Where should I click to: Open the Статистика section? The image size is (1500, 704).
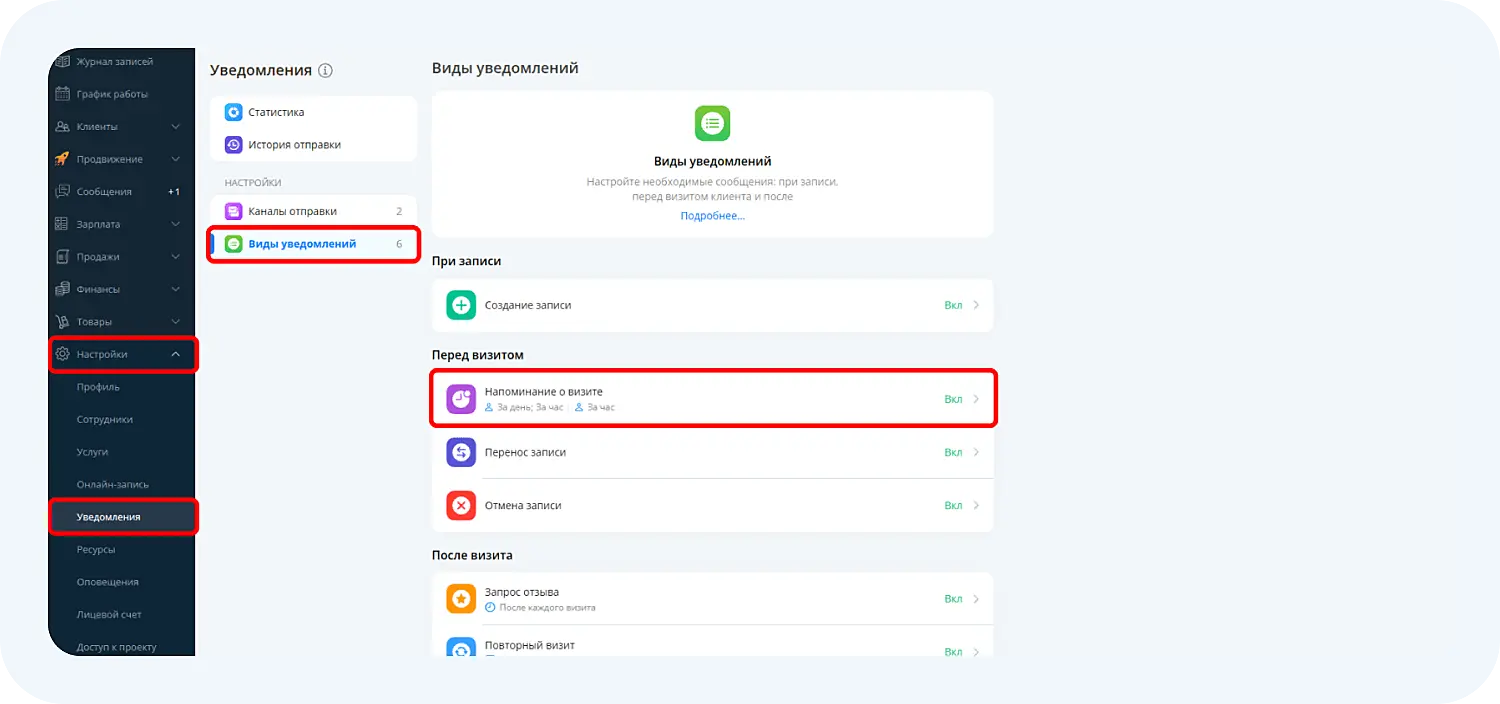(x=313, y=112)
